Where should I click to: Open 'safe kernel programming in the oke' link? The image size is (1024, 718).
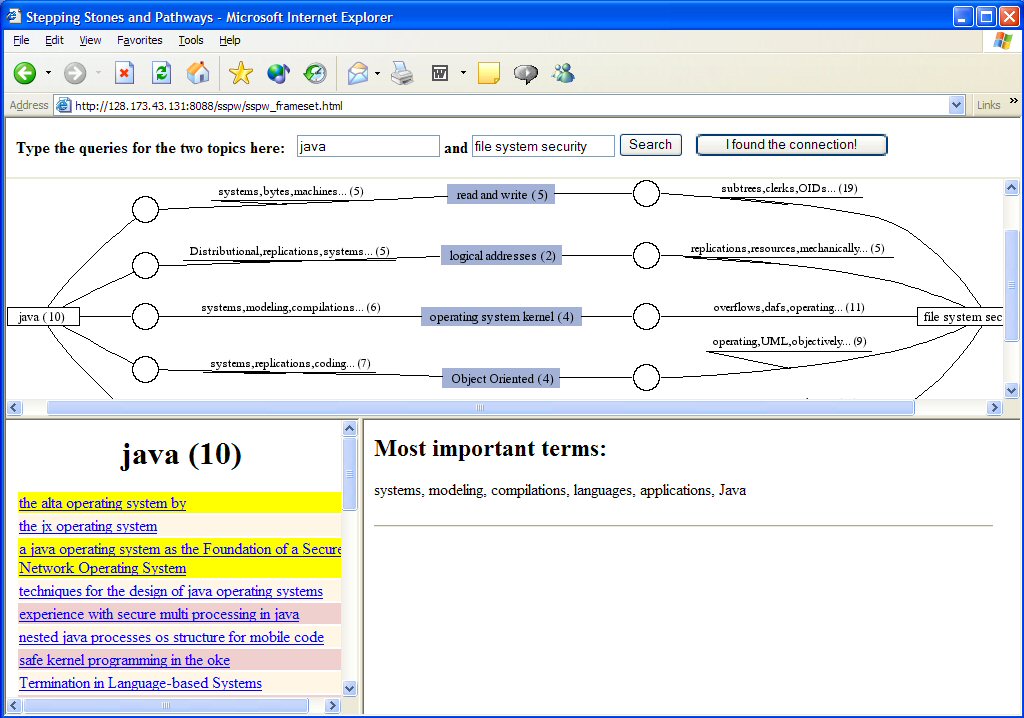click(124, 660)
